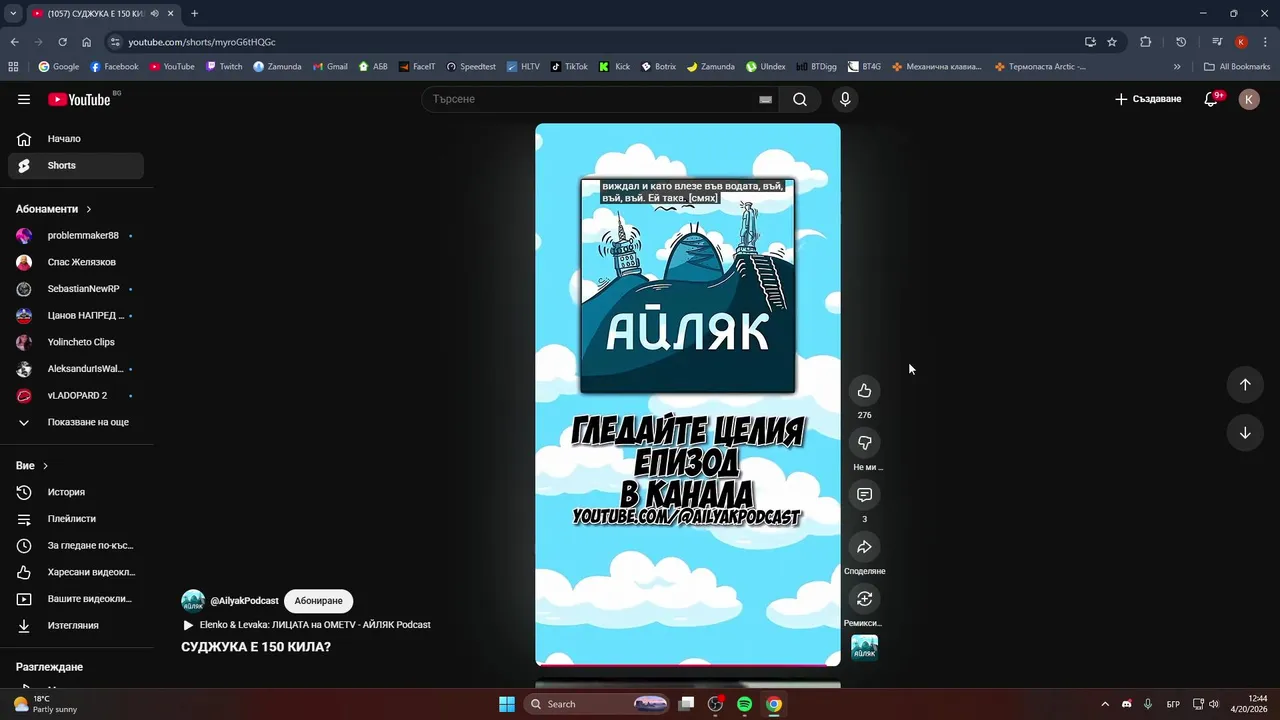Open the Създаване create menu
1280x720 pixels.
1148,99
